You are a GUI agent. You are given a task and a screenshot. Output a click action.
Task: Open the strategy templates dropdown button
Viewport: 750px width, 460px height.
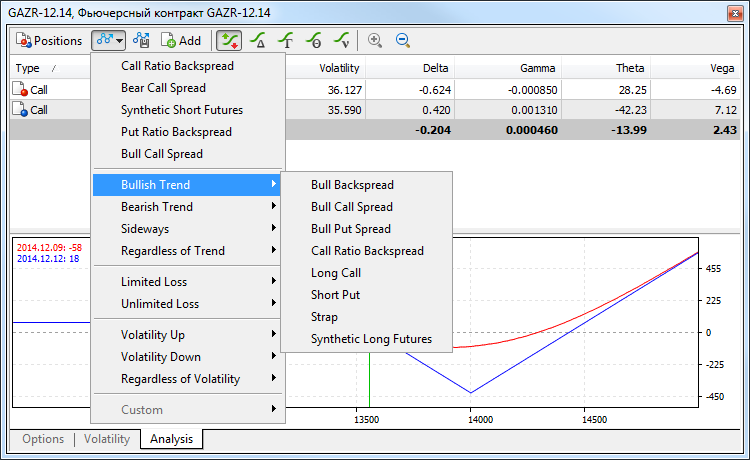coord(109,41)
